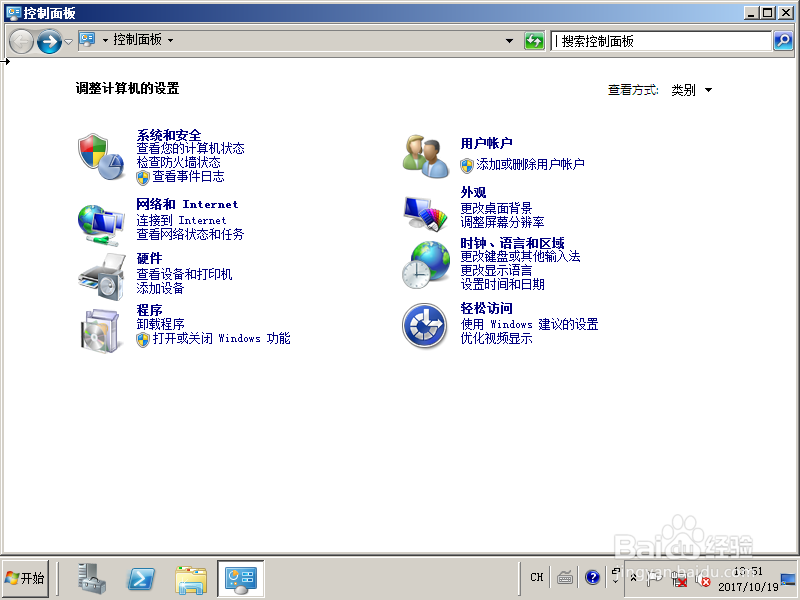Click 查看事件日志 link

click(x=188, y=177)
